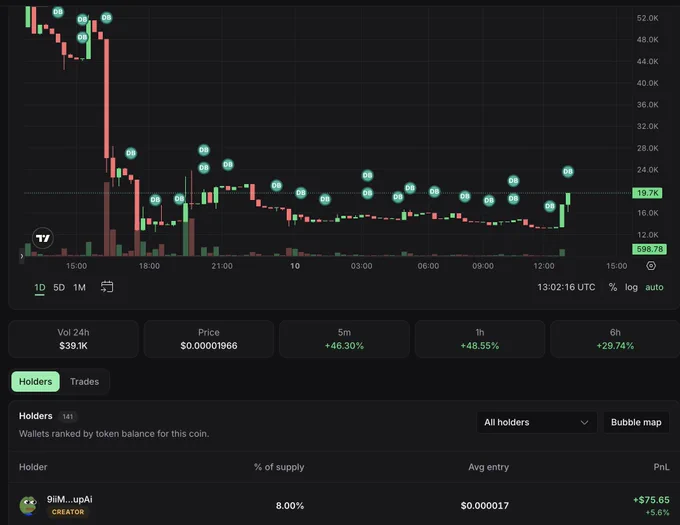Viewport: 680px width, 525px height.
Task: Toggle log scale on chart
Action: click(631, 287)
